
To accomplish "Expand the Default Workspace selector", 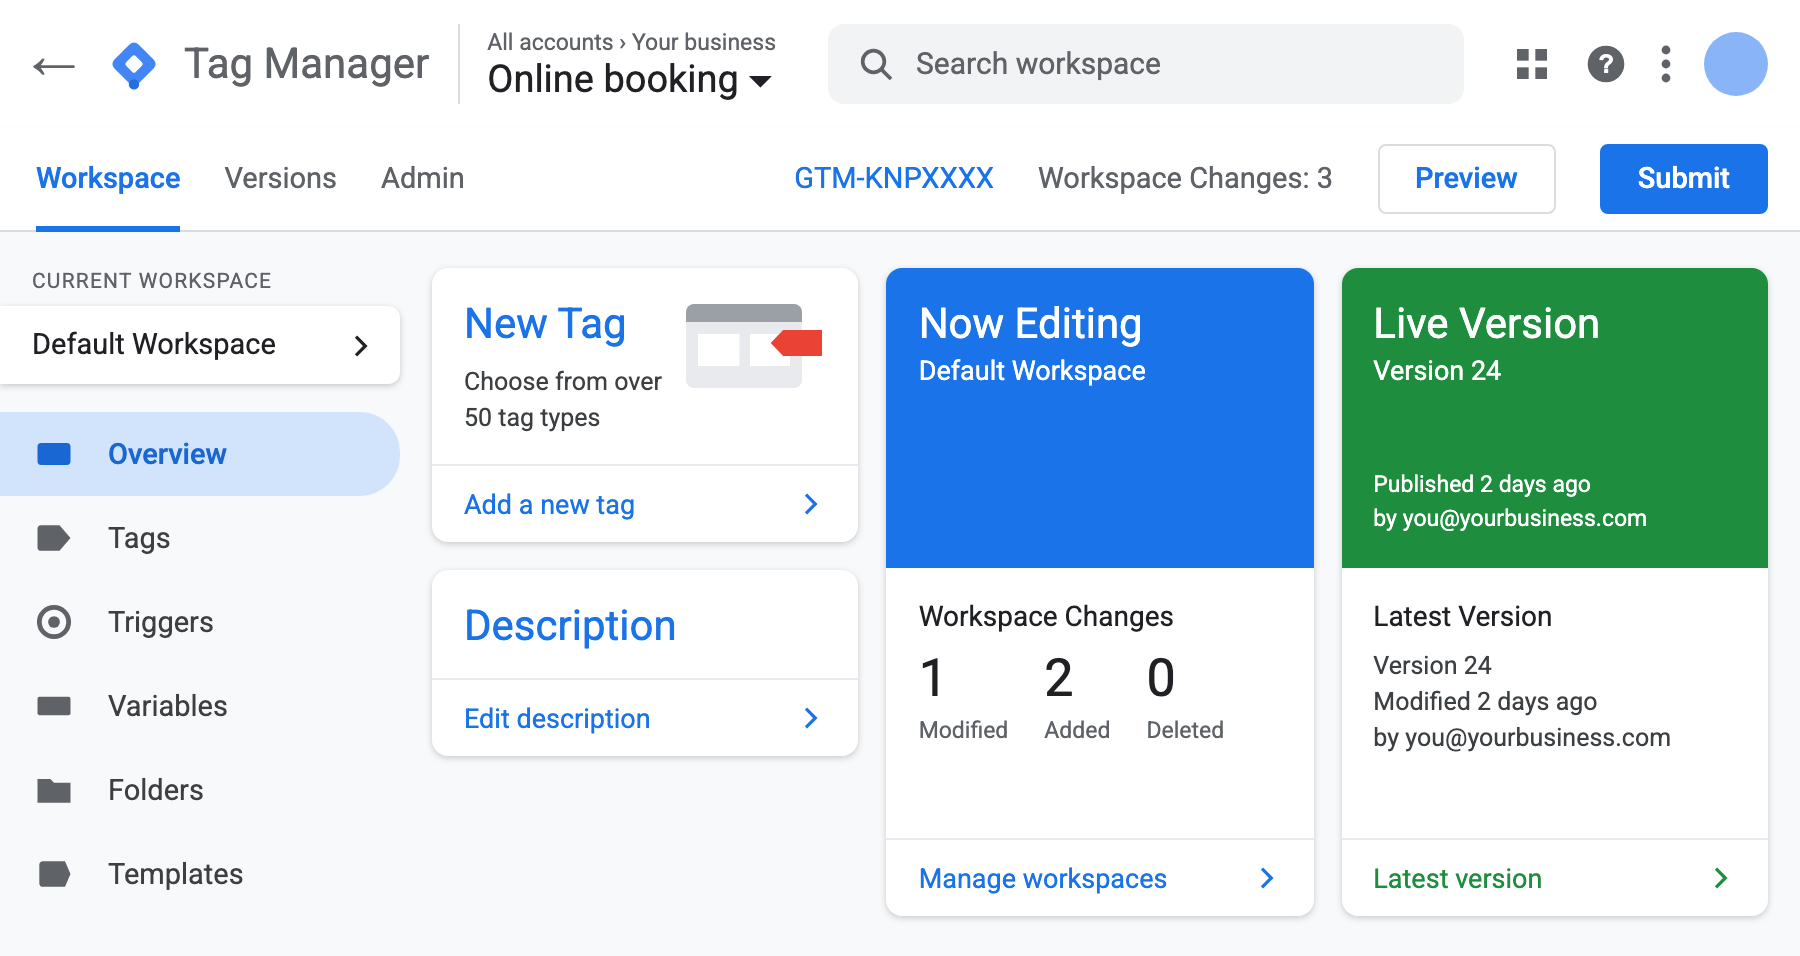I will [x=200, y=345].
